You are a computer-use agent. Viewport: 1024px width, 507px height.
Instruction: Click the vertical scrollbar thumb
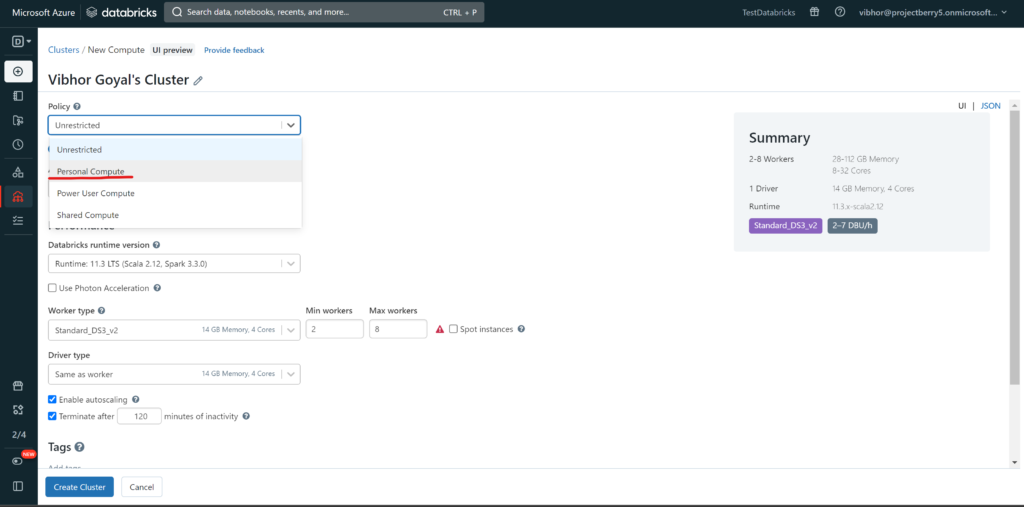(1014, 247)
